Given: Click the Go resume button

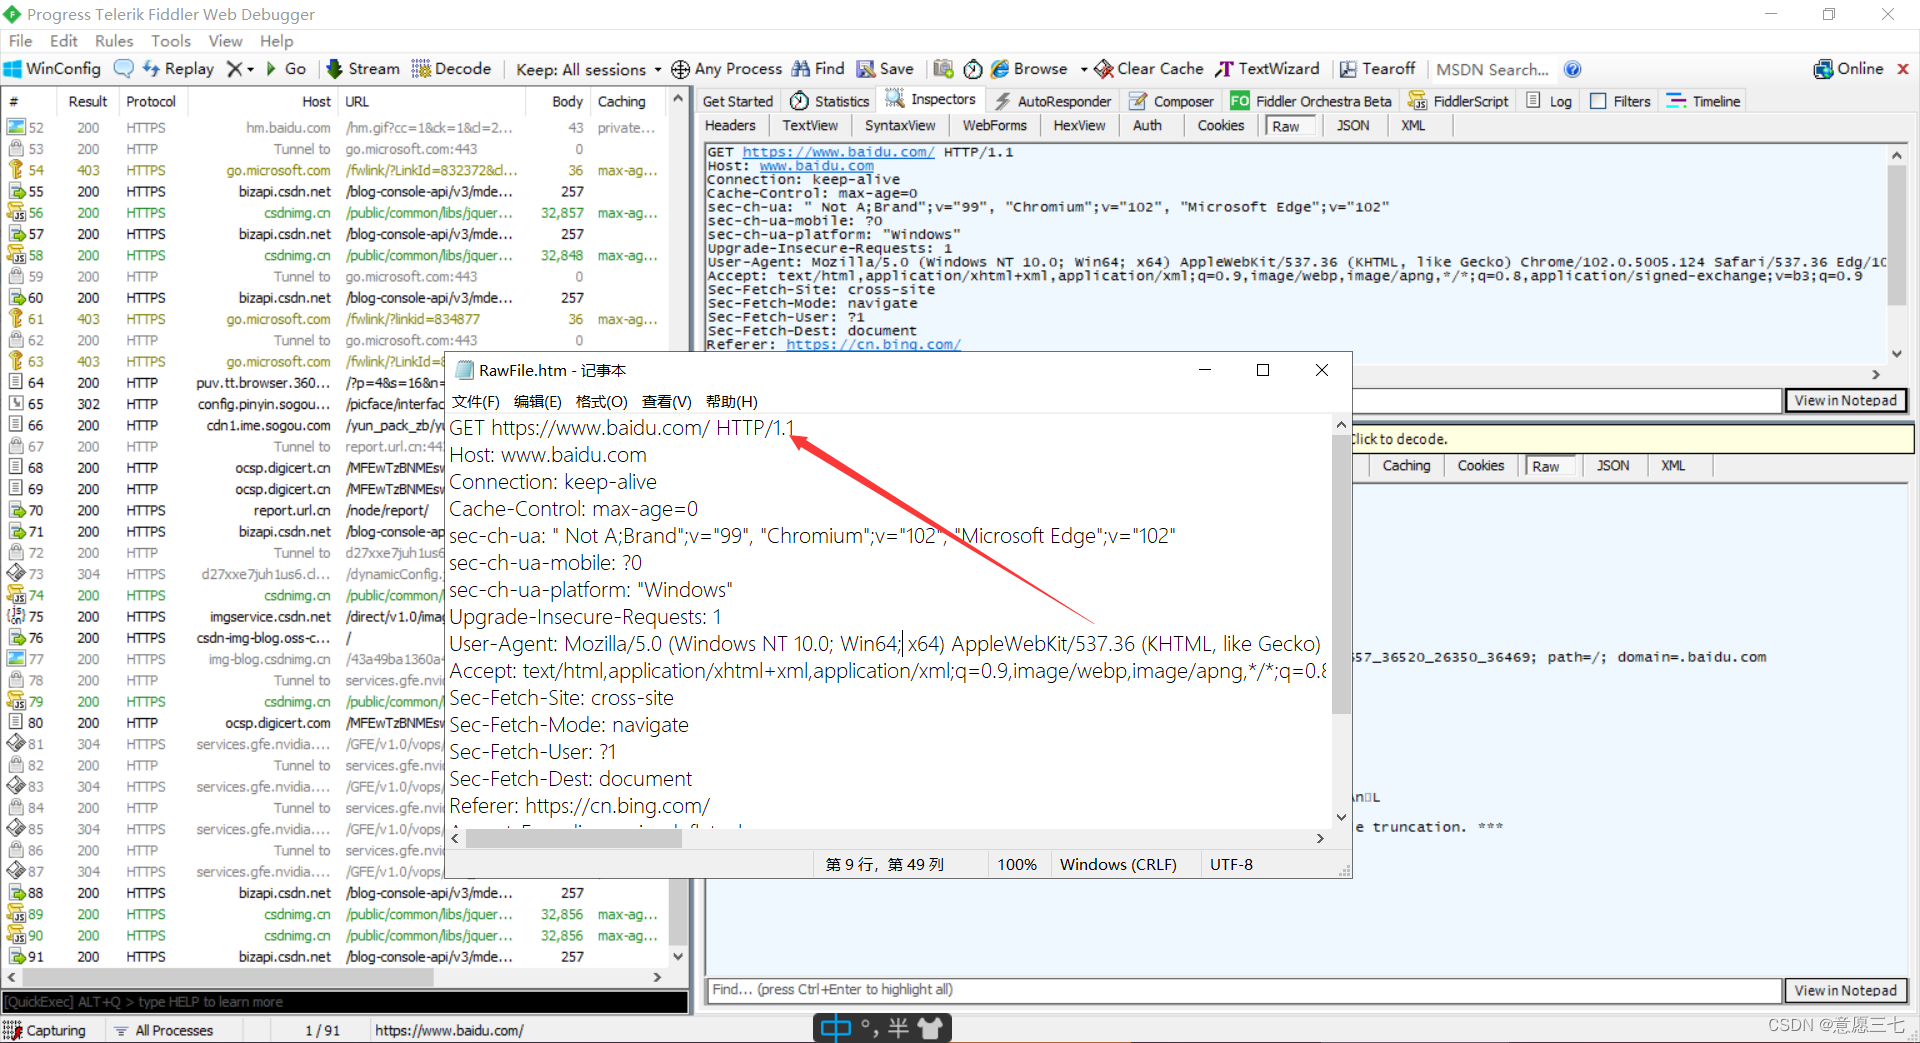Looking at the screenshot, I should 285,69.
